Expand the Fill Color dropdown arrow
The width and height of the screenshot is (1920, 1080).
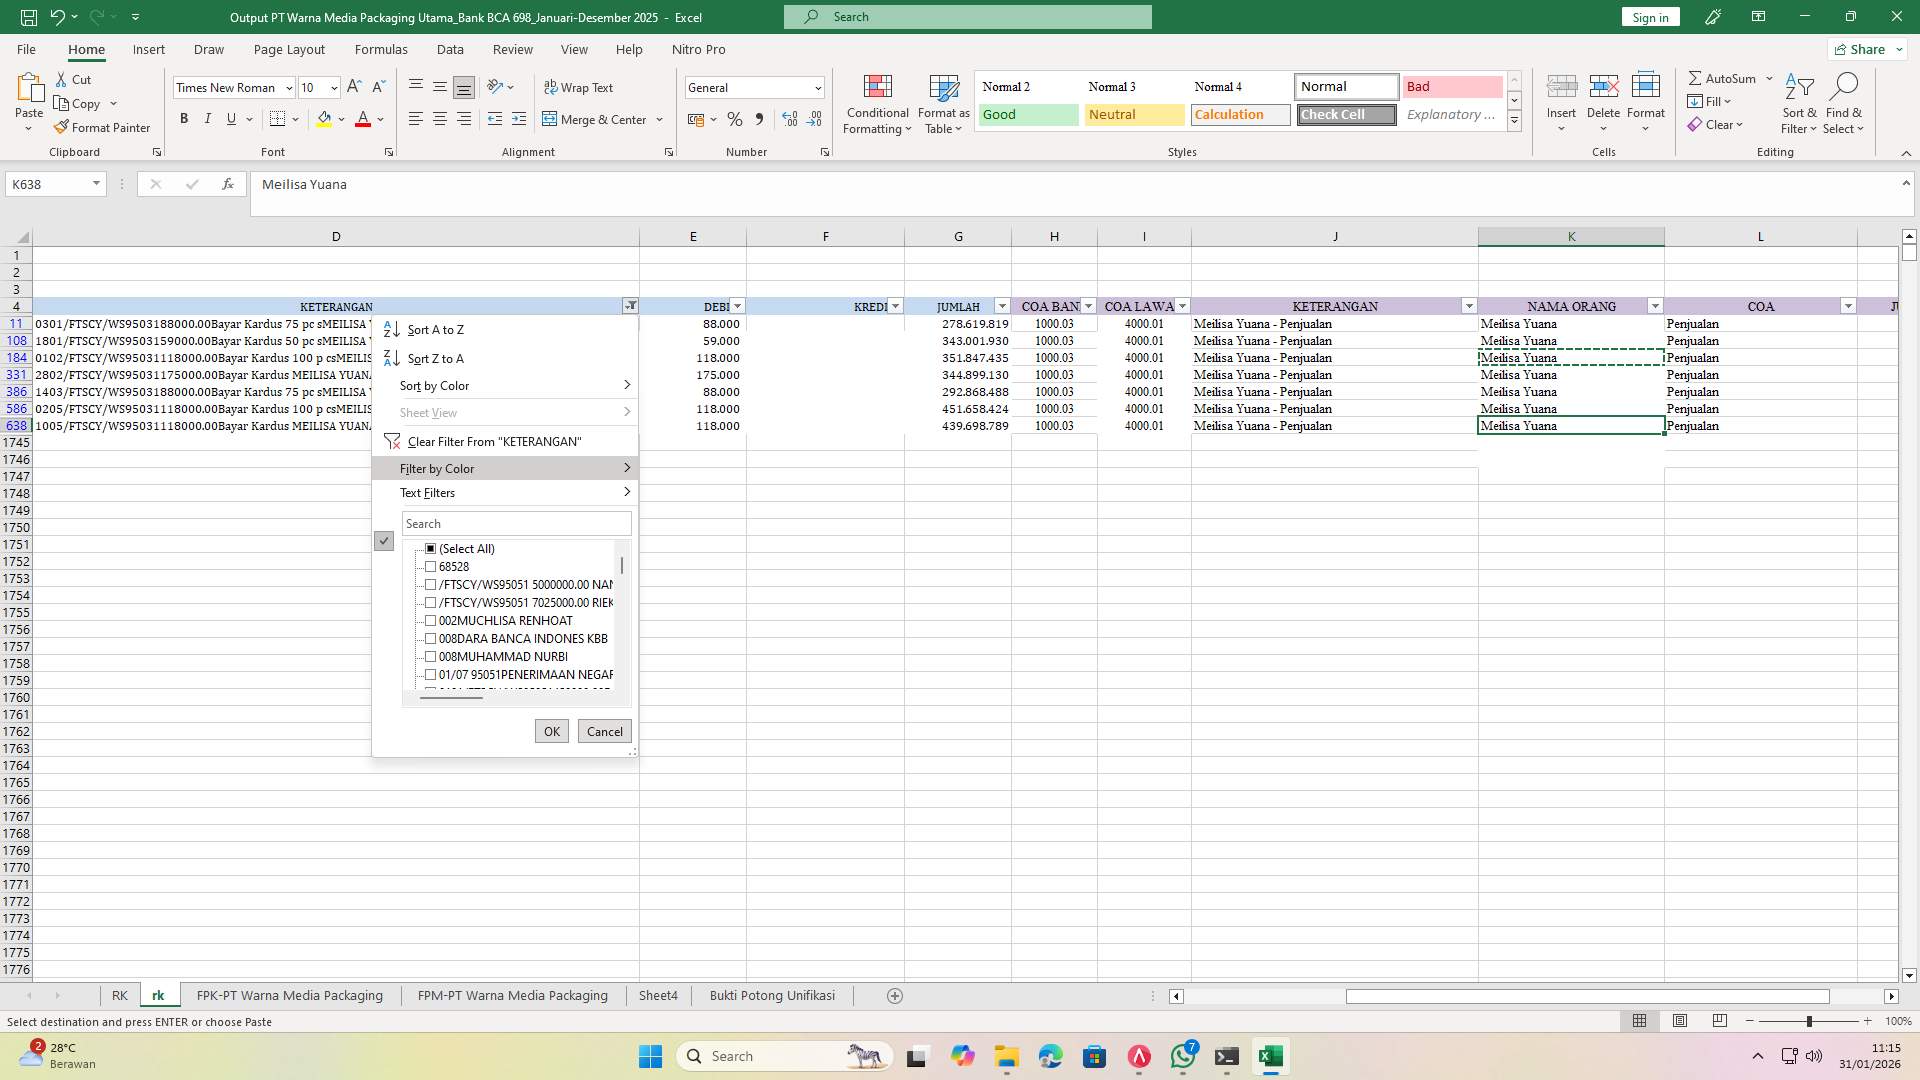(341, 119)
